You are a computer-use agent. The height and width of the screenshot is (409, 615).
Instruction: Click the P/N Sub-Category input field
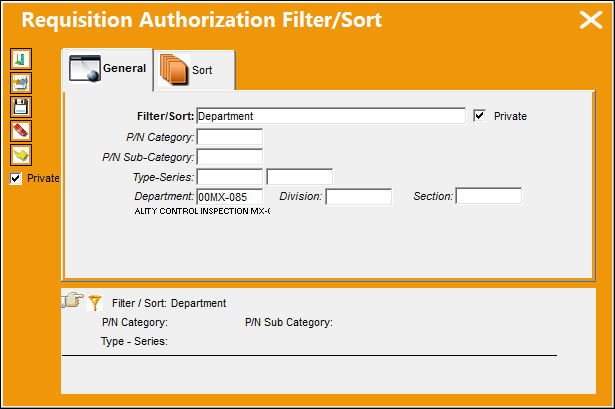pos(229,157)
